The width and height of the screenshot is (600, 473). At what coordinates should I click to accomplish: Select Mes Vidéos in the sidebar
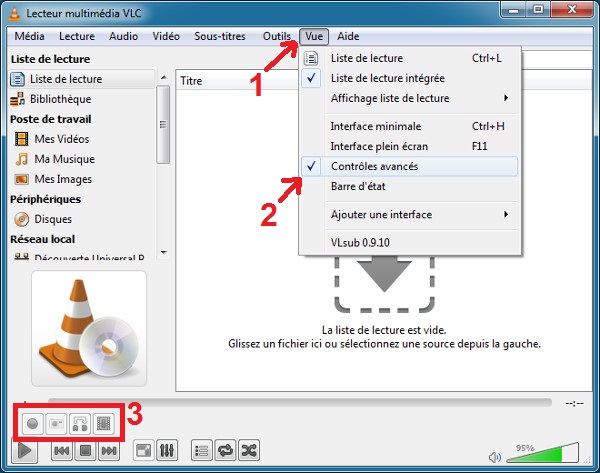click(64, 139)
